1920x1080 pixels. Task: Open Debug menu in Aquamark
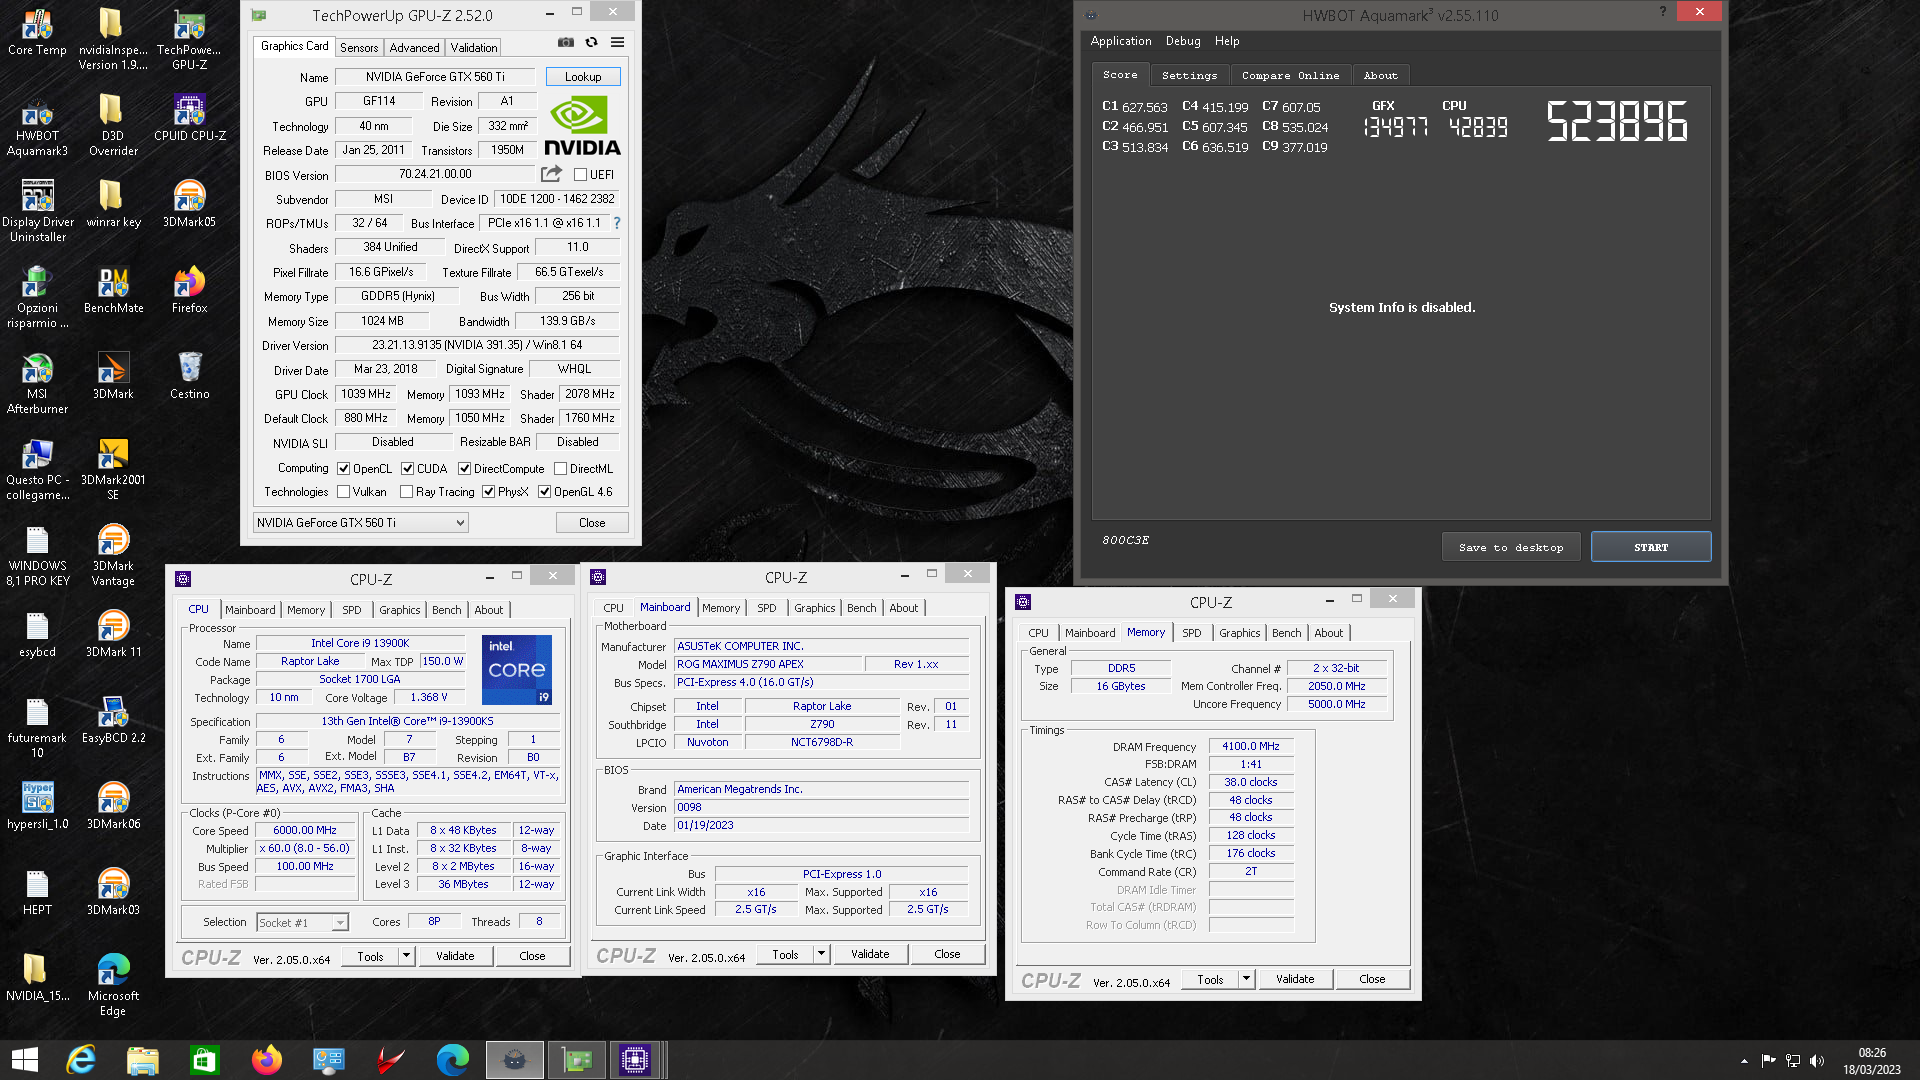1183,41
